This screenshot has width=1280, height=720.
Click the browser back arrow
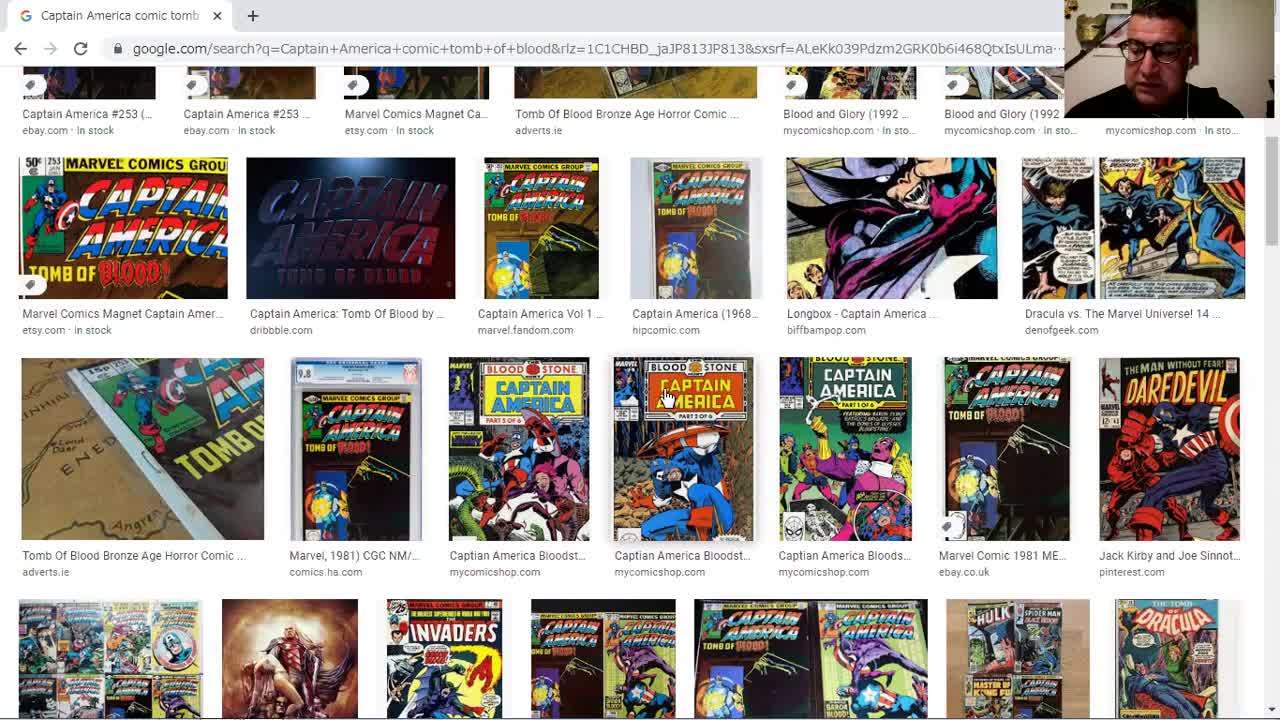20,48
